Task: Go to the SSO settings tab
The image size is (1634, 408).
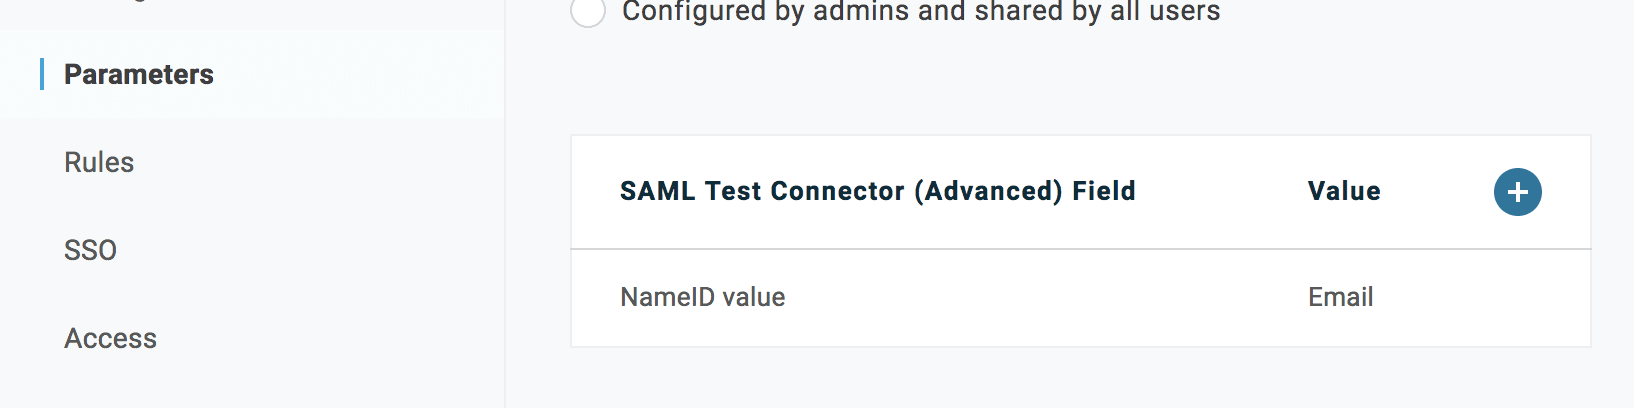Action: 90,250
